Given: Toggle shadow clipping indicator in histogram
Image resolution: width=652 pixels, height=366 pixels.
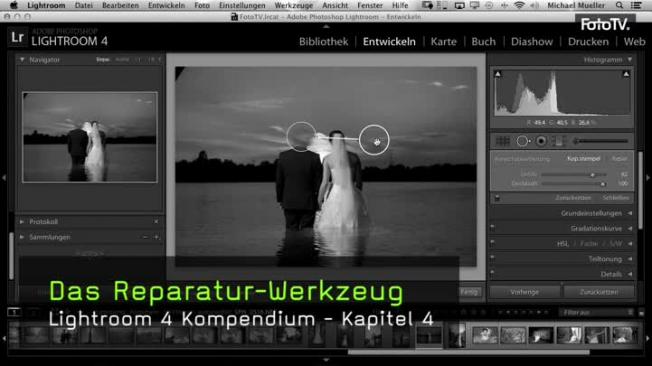Looking at the screenshot, I should 498,74.
